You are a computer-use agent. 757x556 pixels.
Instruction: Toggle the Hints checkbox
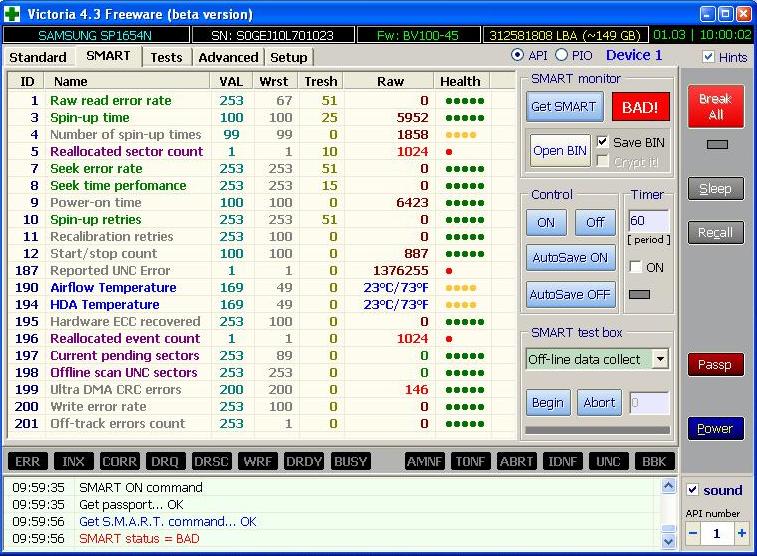tap(708, 57)
